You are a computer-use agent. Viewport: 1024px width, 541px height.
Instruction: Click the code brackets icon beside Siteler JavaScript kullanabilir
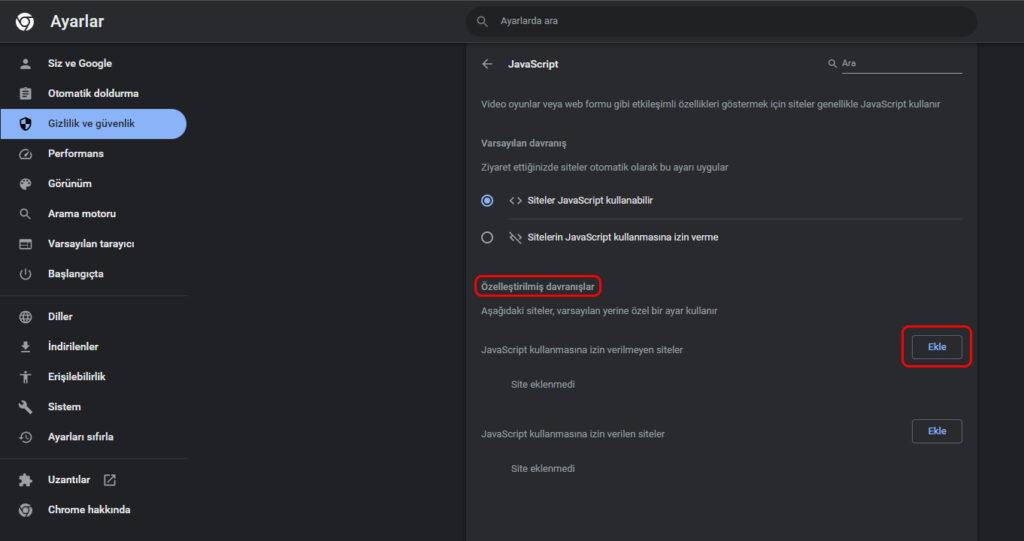[515, 201]
